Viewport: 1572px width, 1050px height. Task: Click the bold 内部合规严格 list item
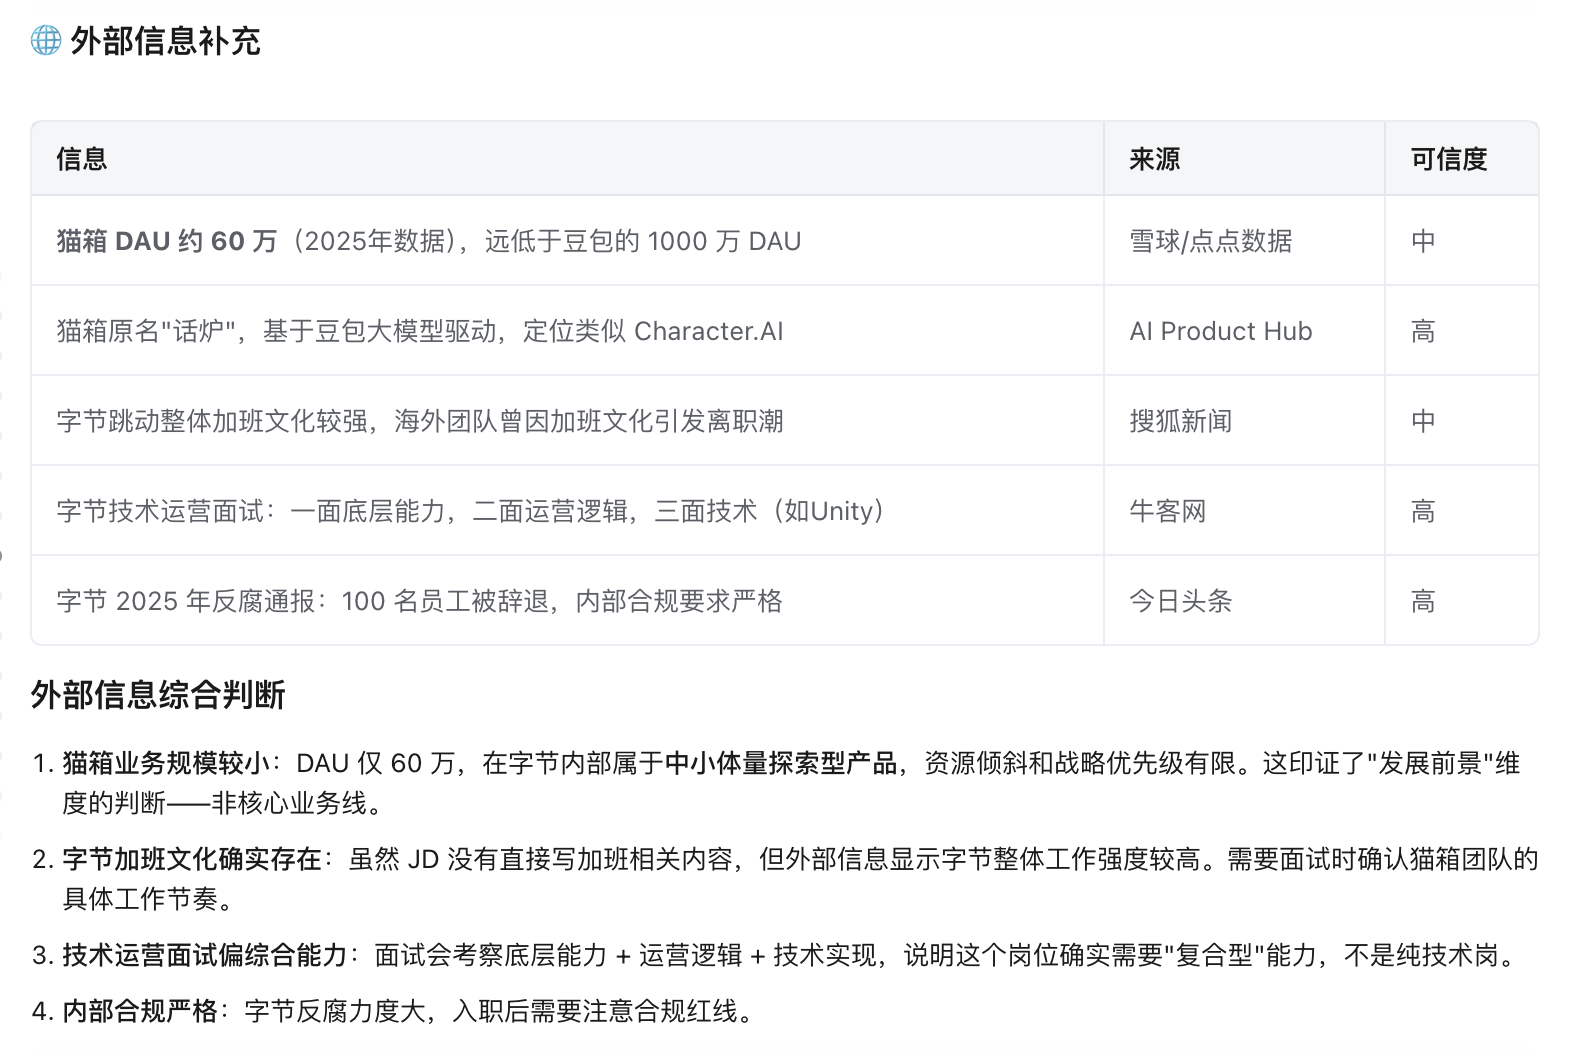coord(140,1011)
